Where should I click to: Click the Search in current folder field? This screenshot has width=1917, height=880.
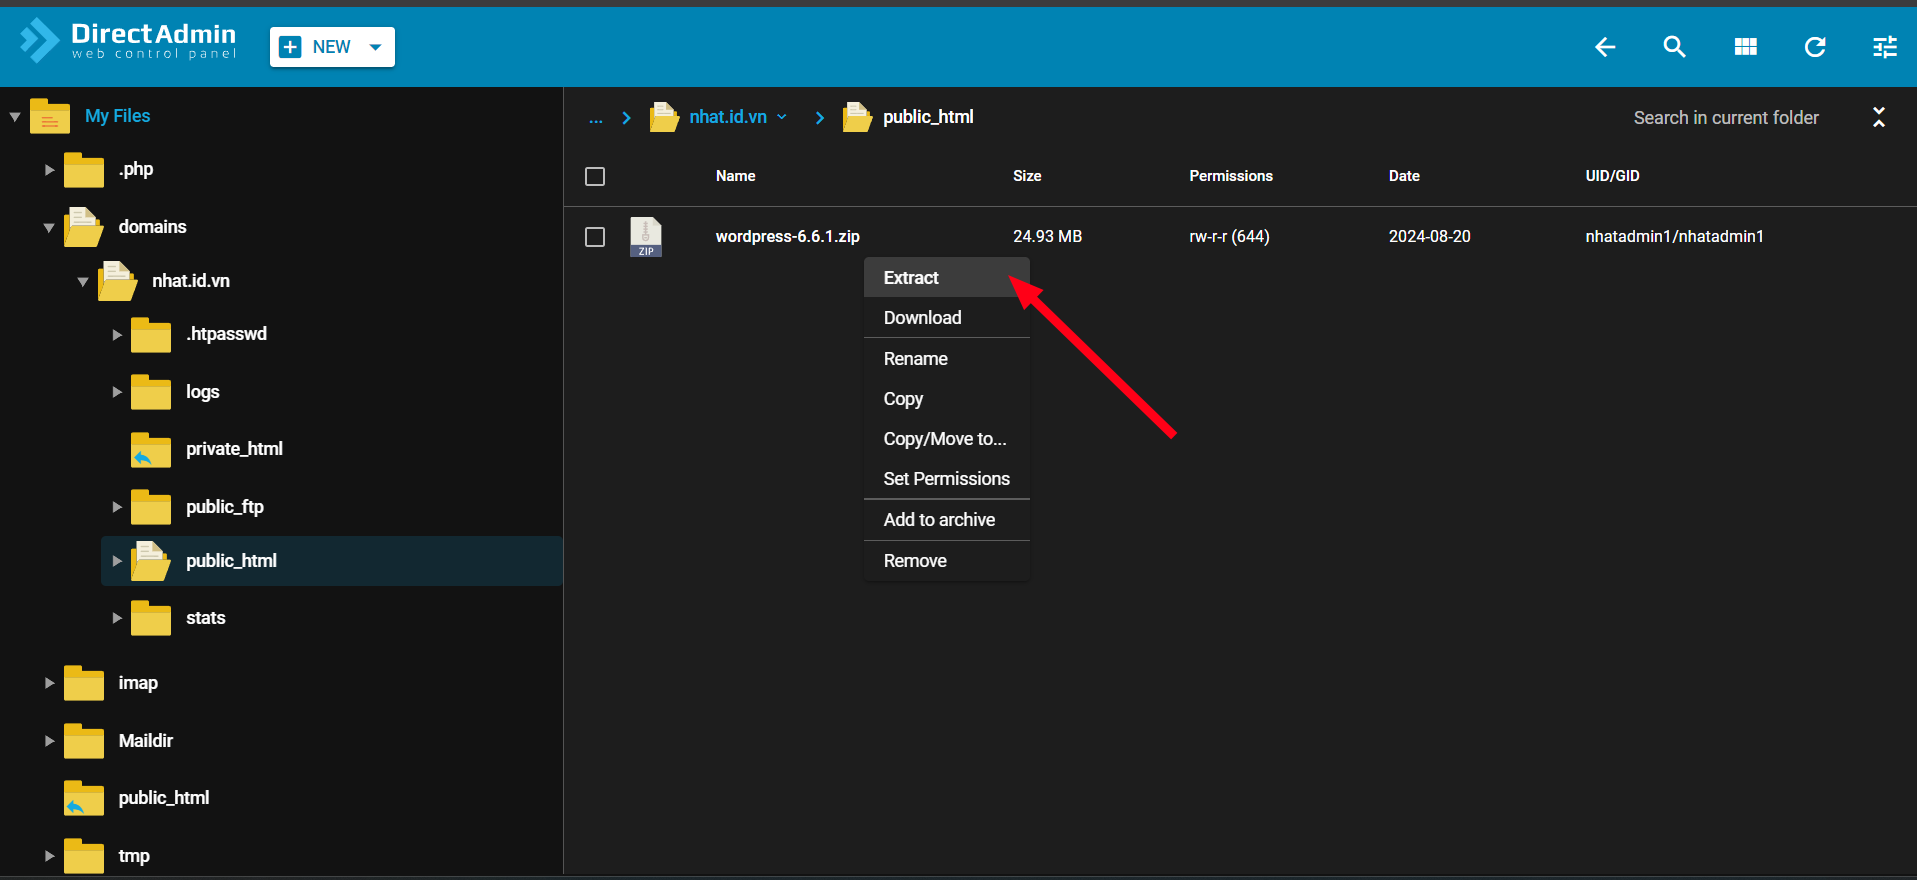(x=1727, y=118)
